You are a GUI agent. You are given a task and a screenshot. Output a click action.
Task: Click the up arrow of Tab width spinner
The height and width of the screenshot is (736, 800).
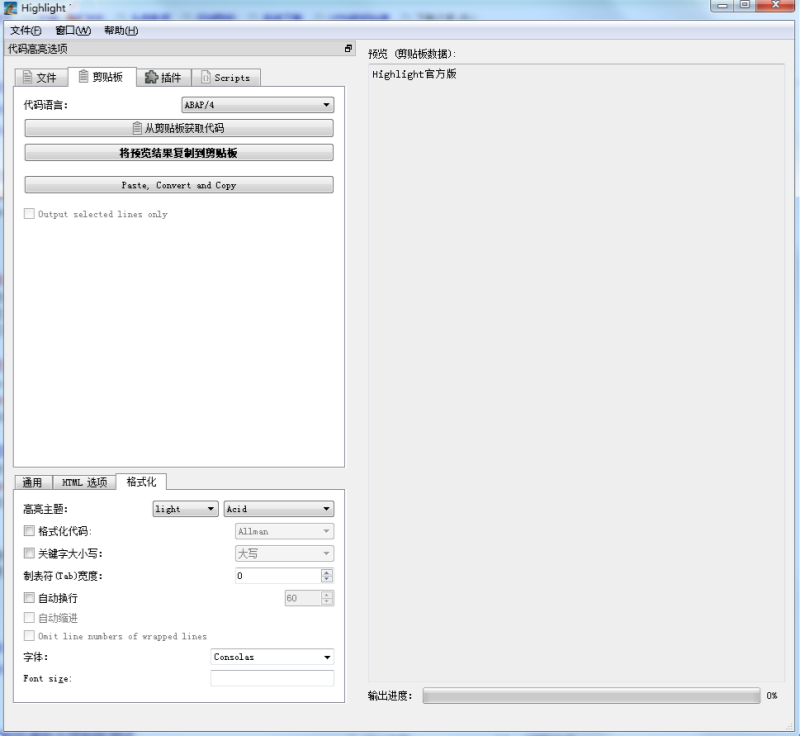[327, 572]
